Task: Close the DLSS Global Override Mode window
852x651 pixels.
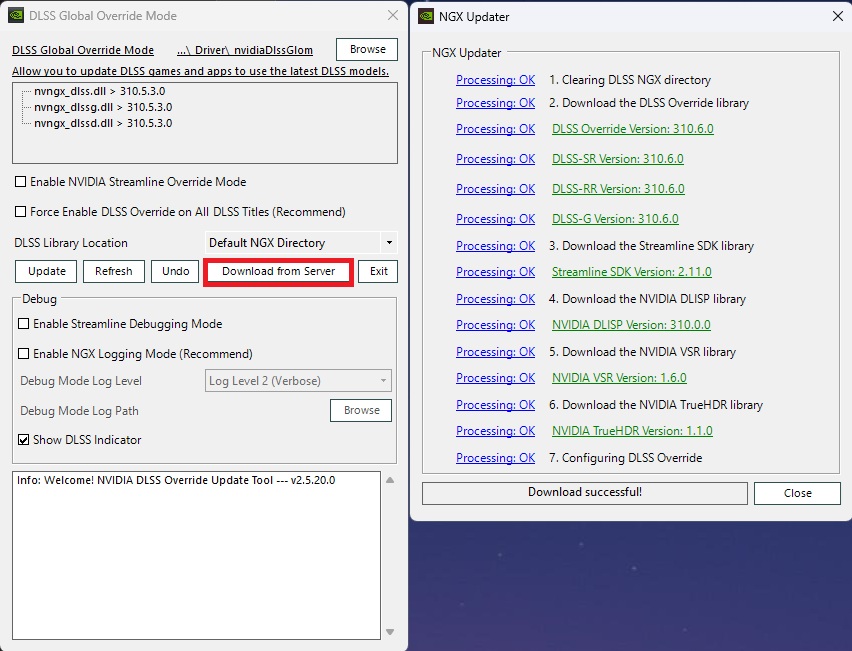Action: 393,15
